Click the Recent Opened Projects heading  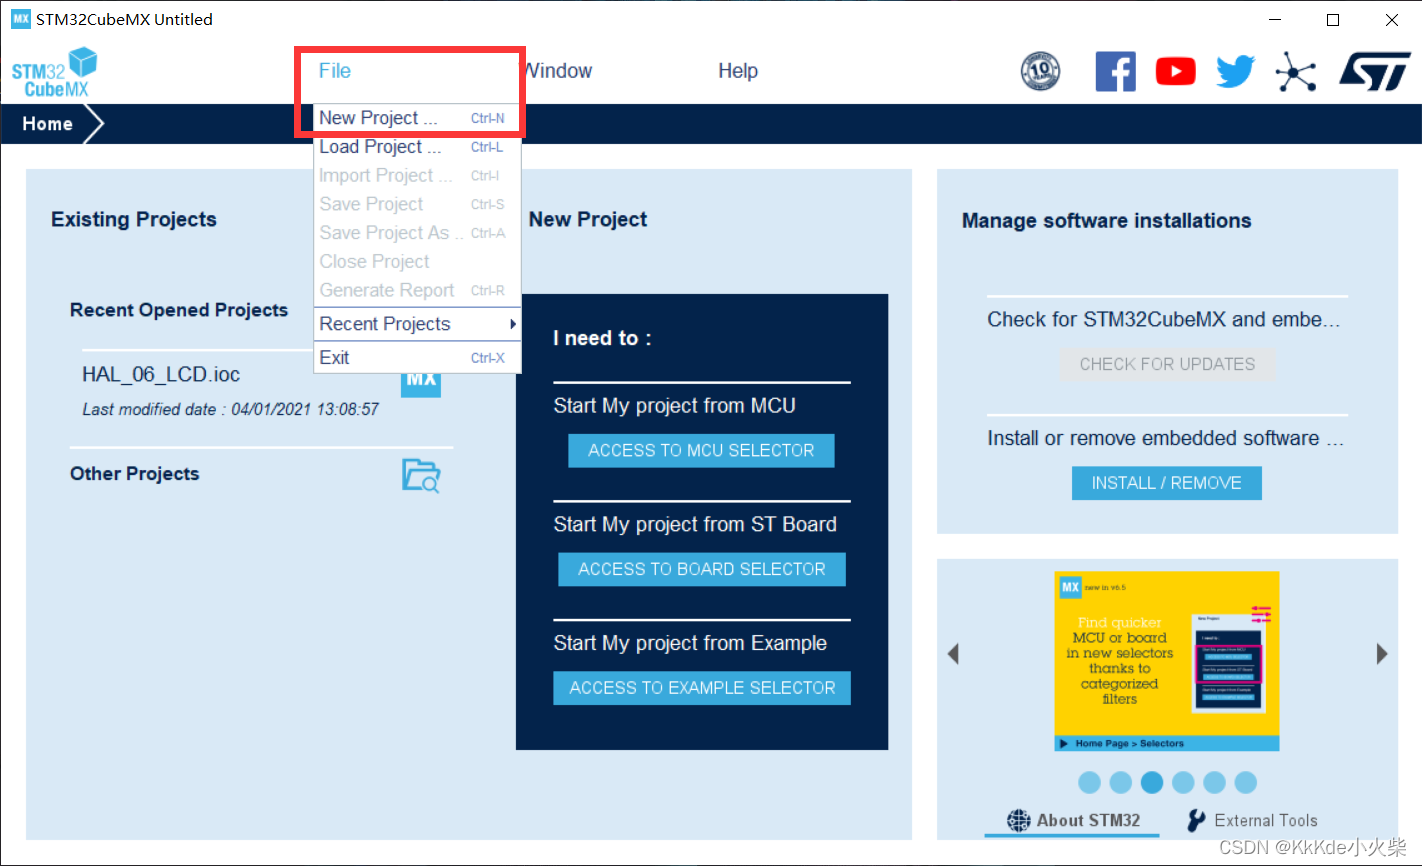(x=179, y=310)
